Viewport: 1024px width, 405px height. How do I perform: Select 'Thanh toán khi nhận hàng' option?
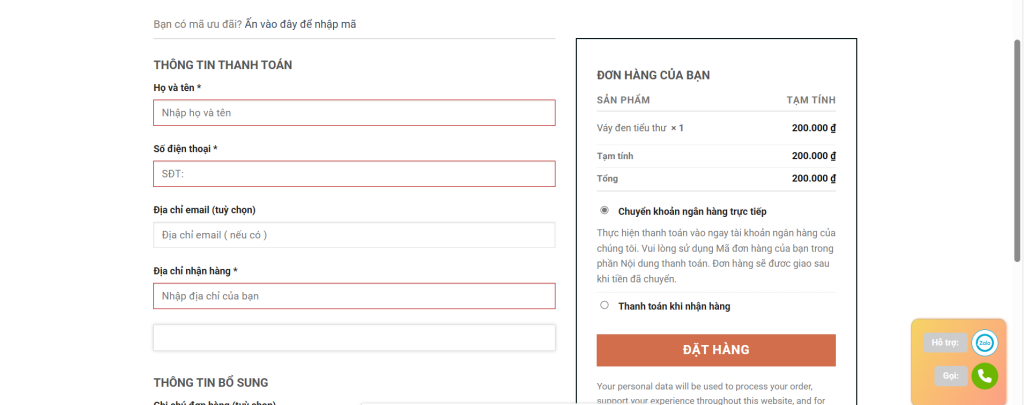point(604,305)
